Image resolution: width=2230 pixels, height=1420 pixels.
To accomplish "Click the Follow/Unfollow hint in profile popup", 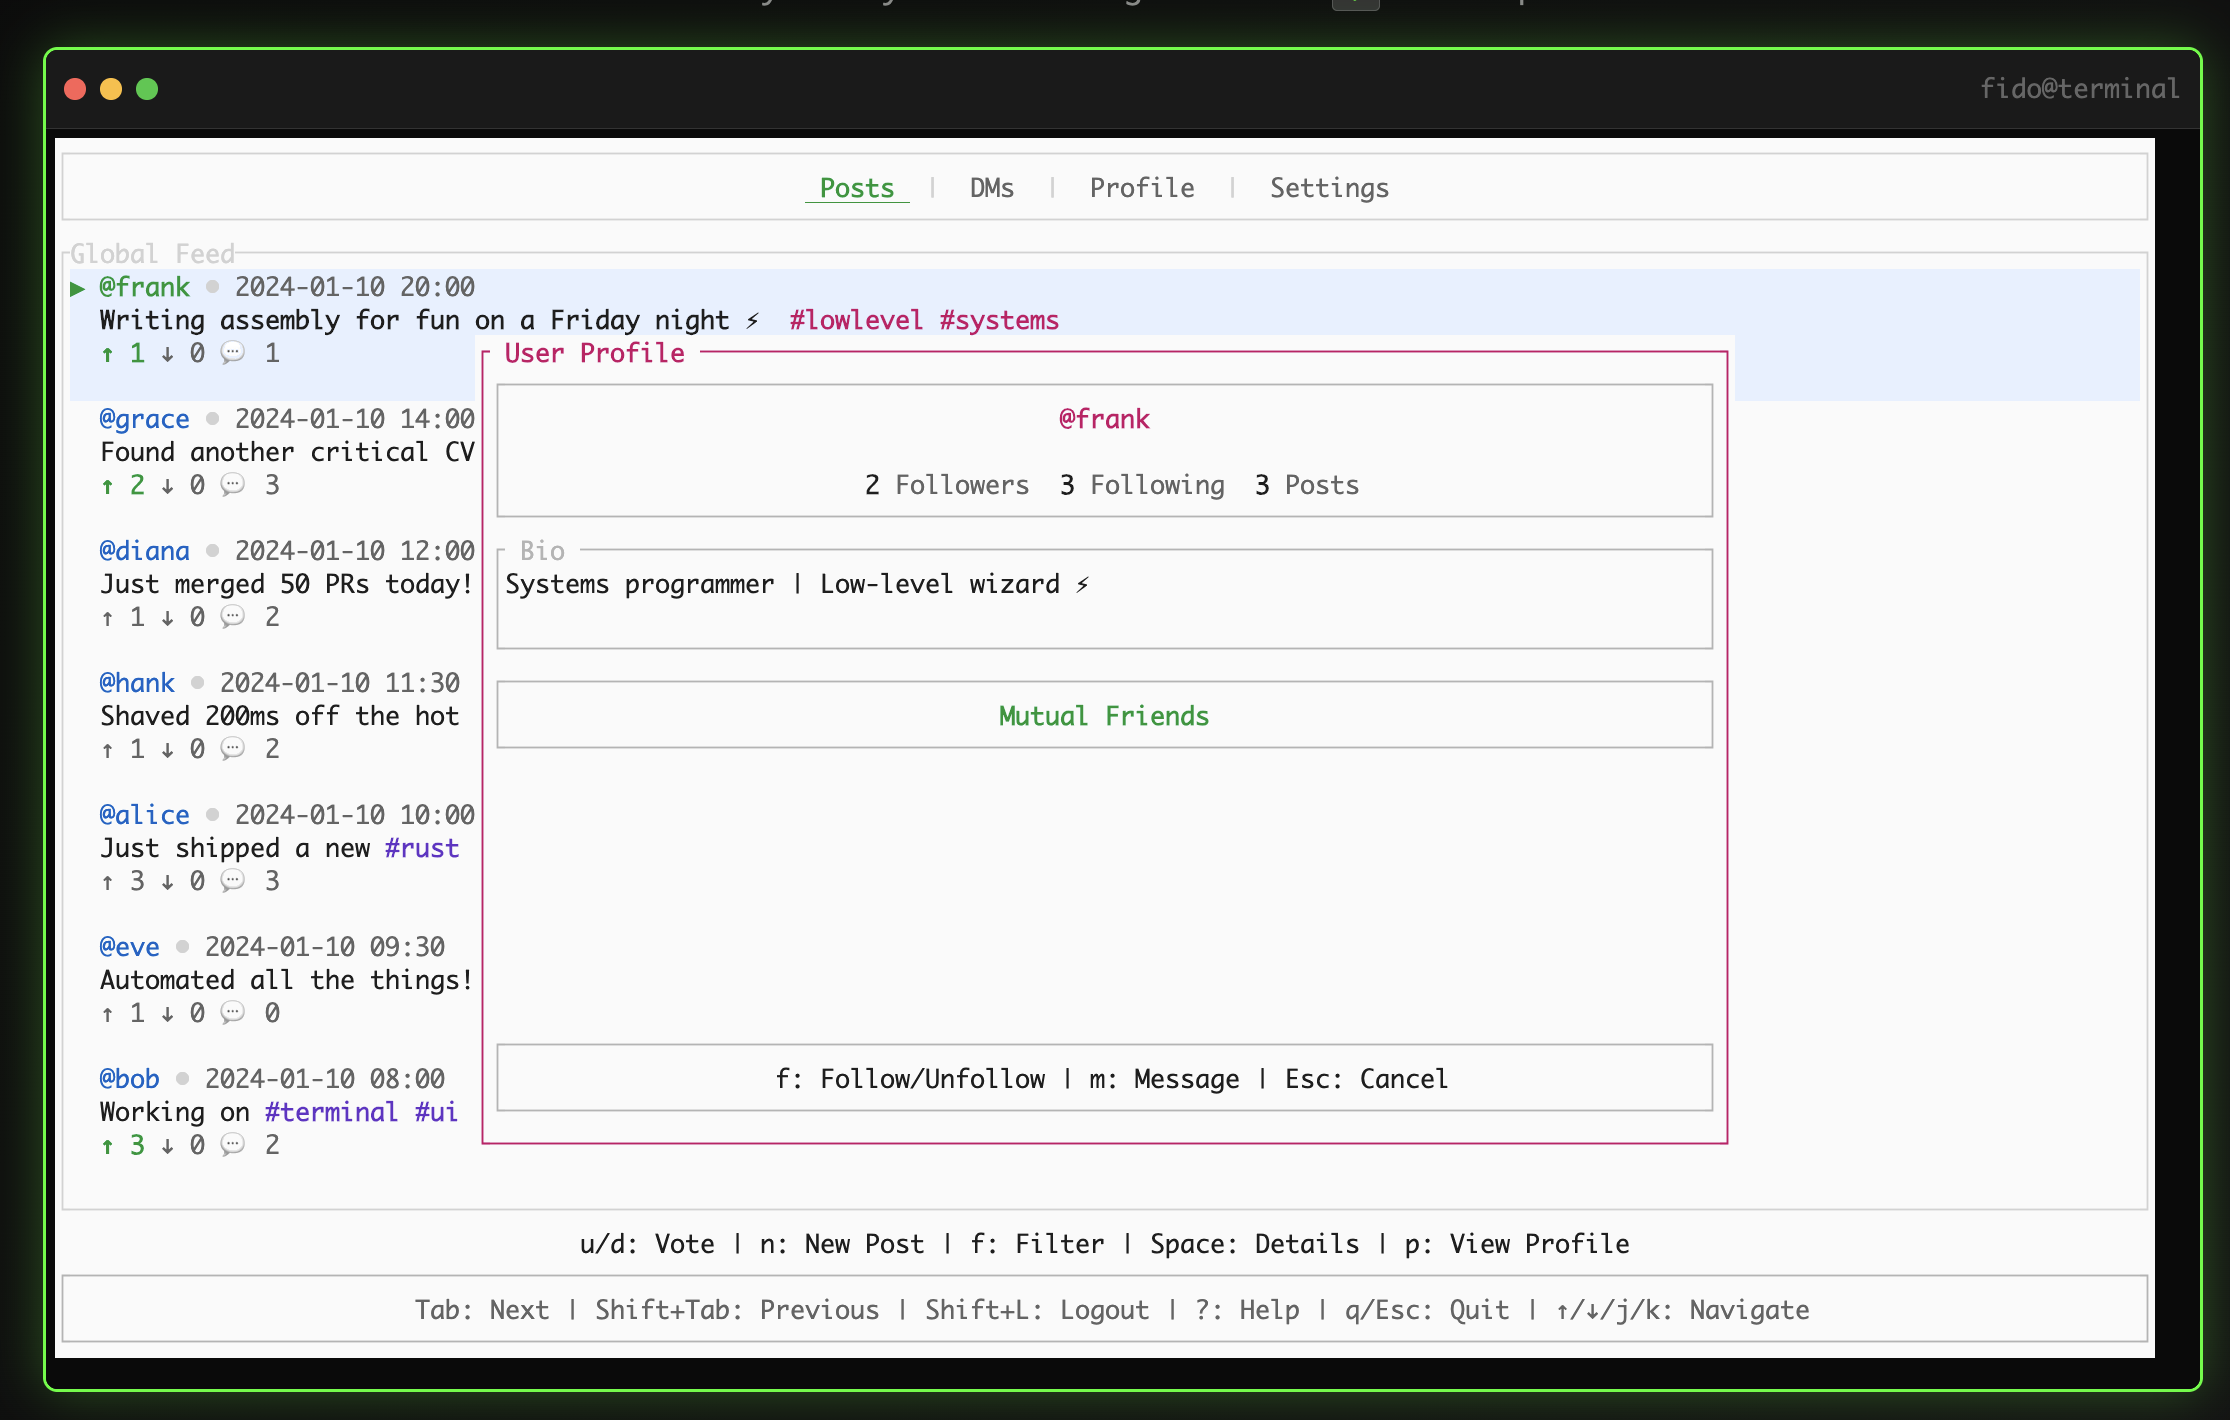I will click(x=910, y=1079).
